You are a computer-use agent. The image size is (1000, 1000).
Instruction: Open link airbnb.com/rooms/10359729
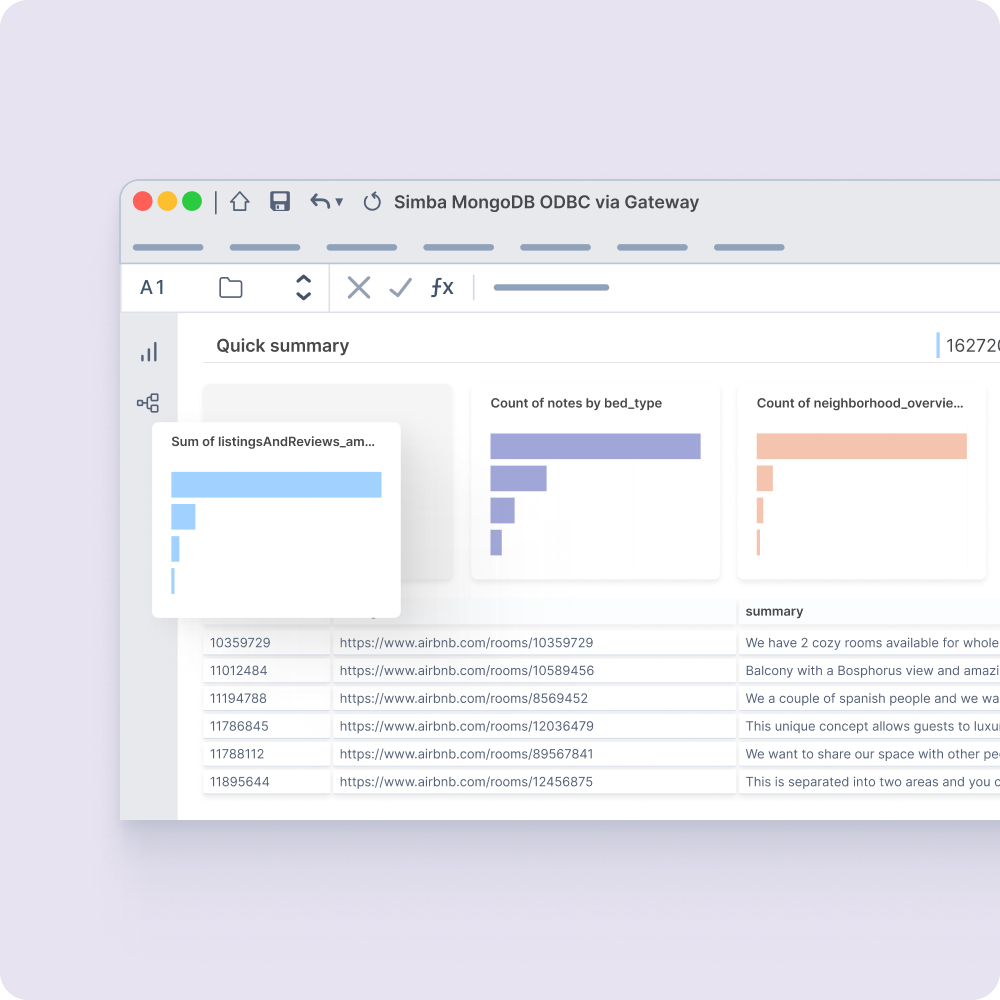point(466,643)
